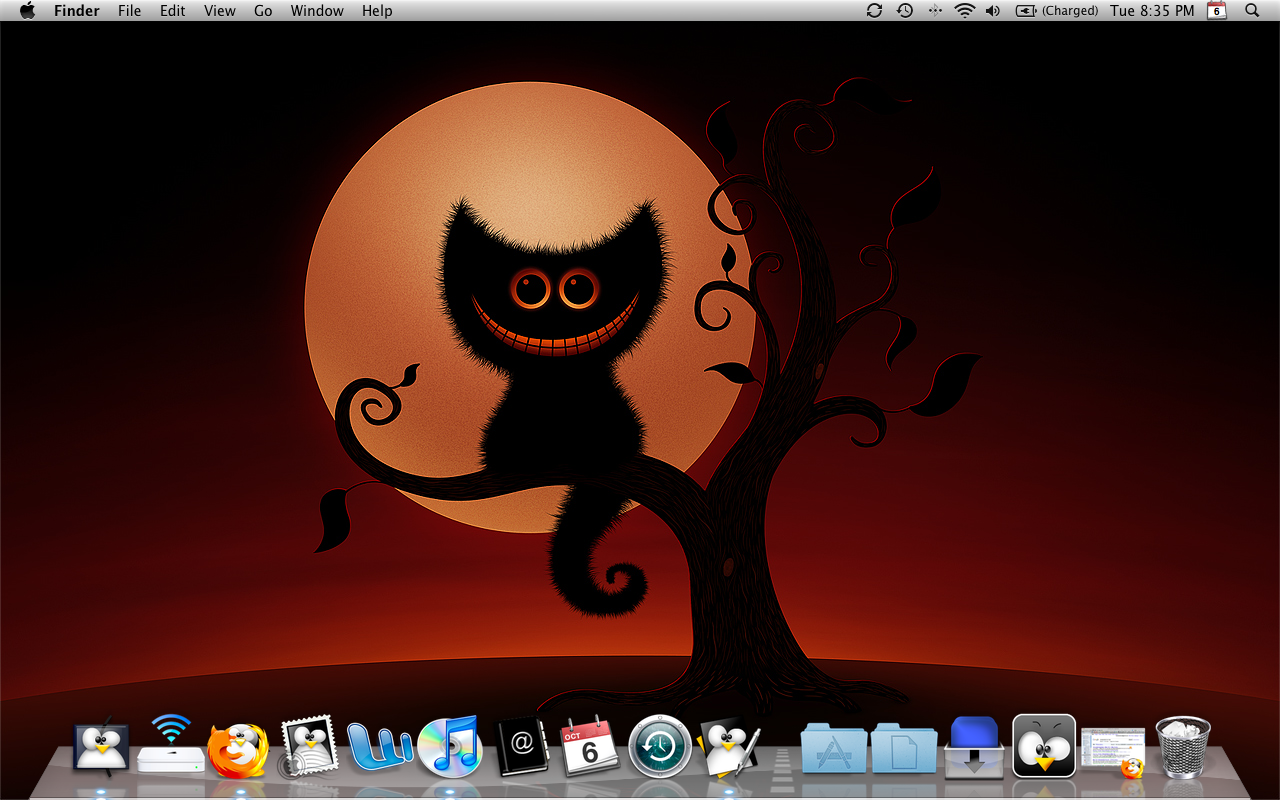
Task: Open Spotlight search magnifier
Action: click(x=1252, y=11)
